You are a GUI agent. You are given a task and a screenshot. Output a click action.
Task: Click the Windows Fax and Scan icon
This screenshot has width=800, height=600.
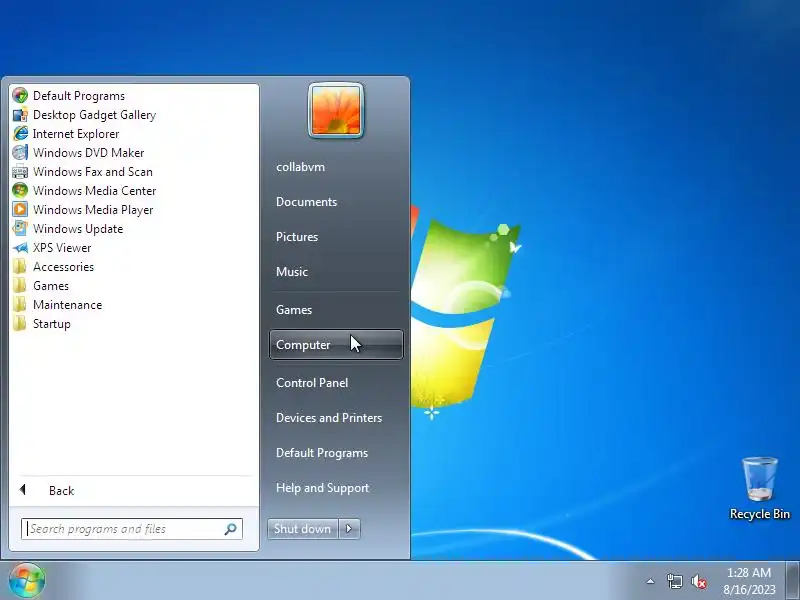tap(20, 172)
